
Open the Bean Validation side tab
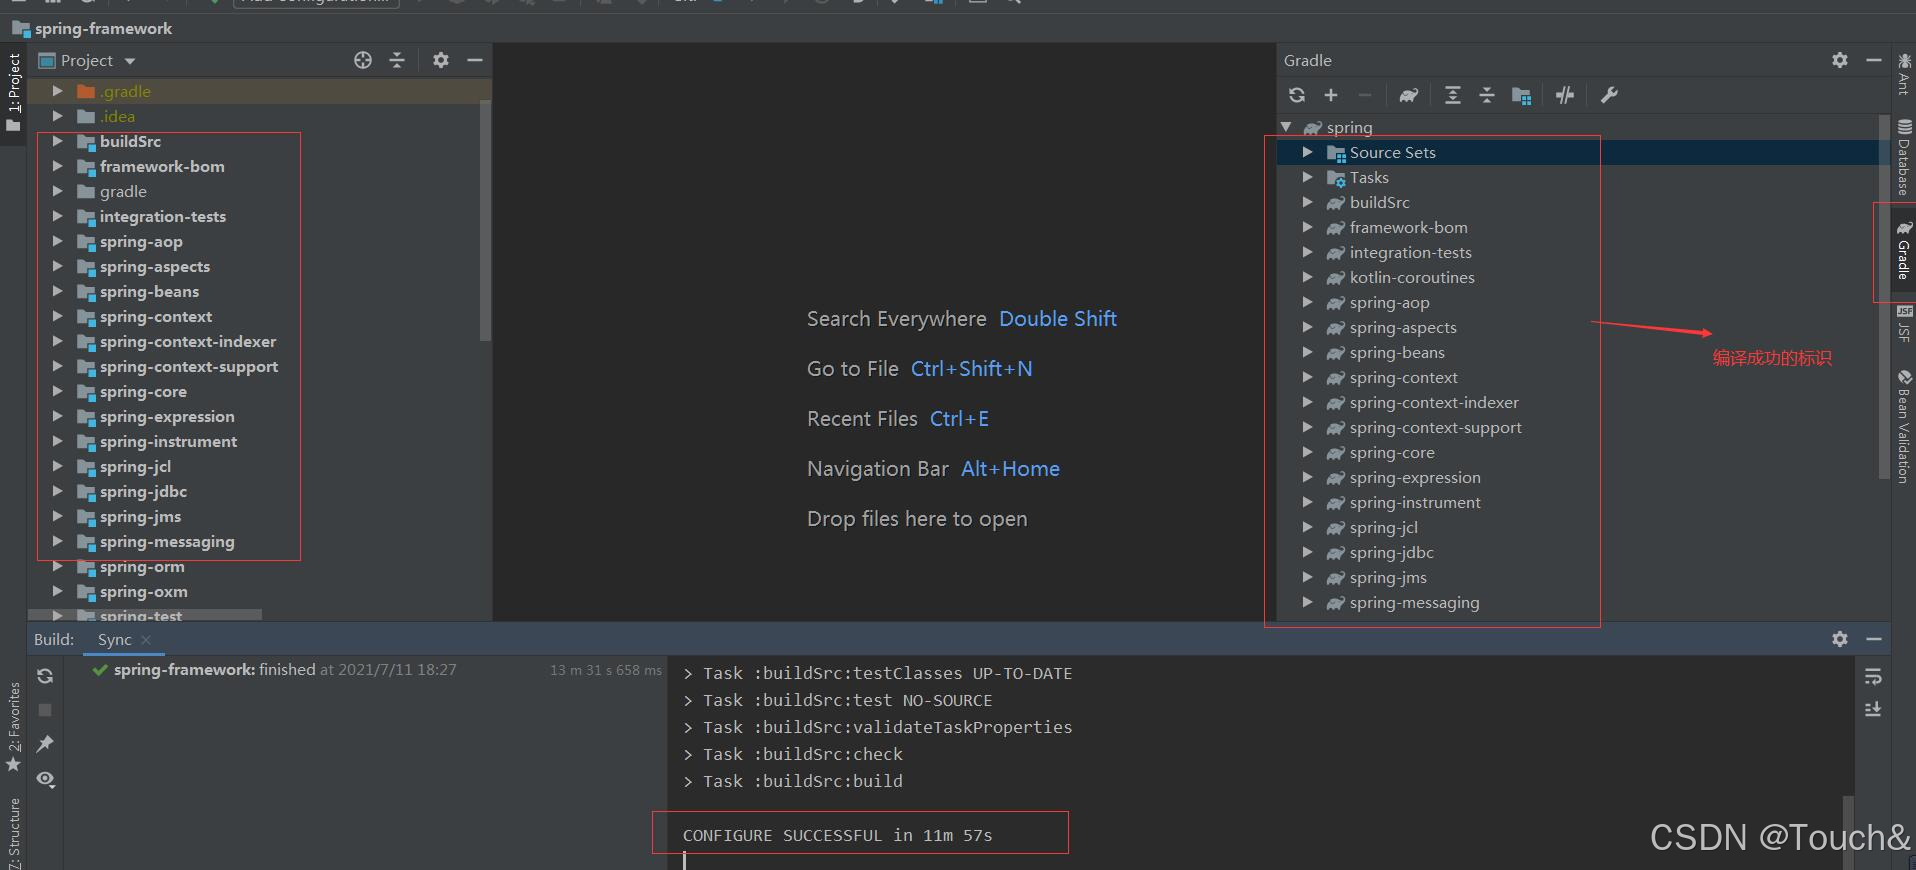pos(1903,427)
